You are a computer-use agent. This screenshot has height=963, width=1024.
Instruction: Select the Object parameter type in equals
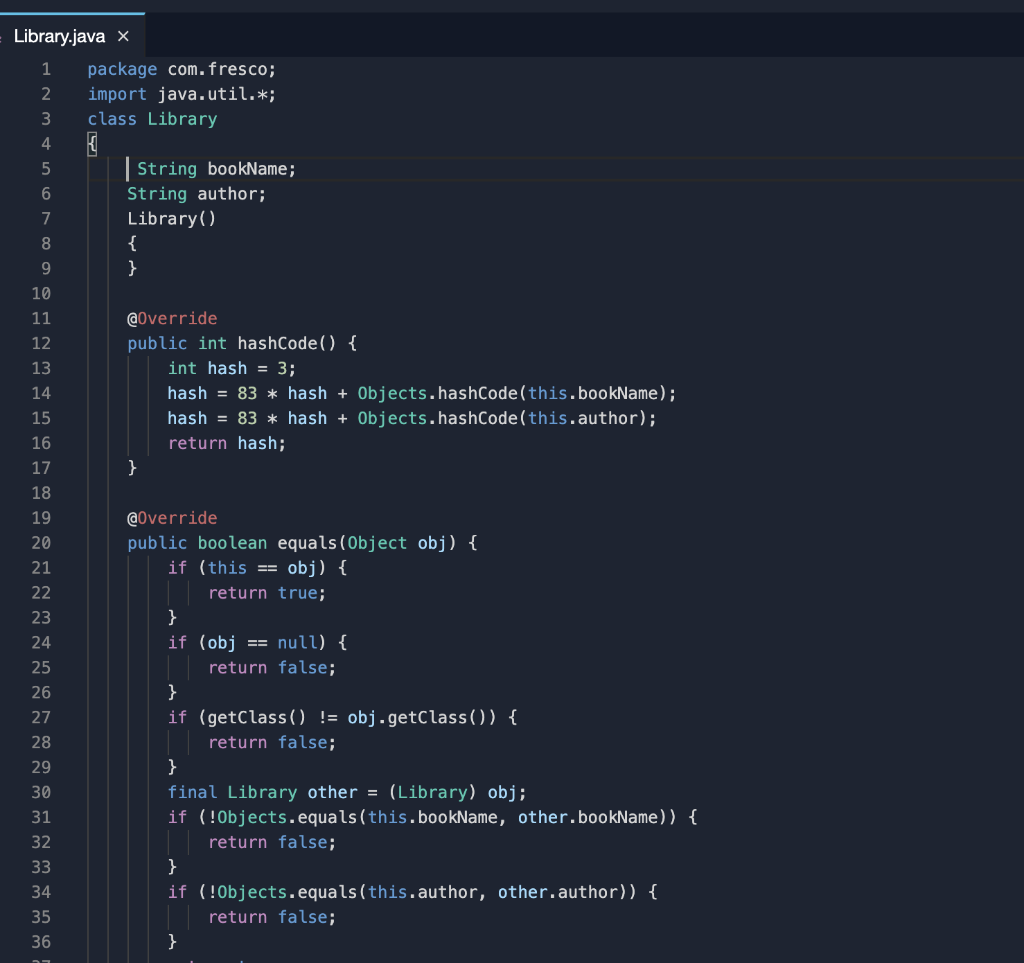(x=376, y=542)
